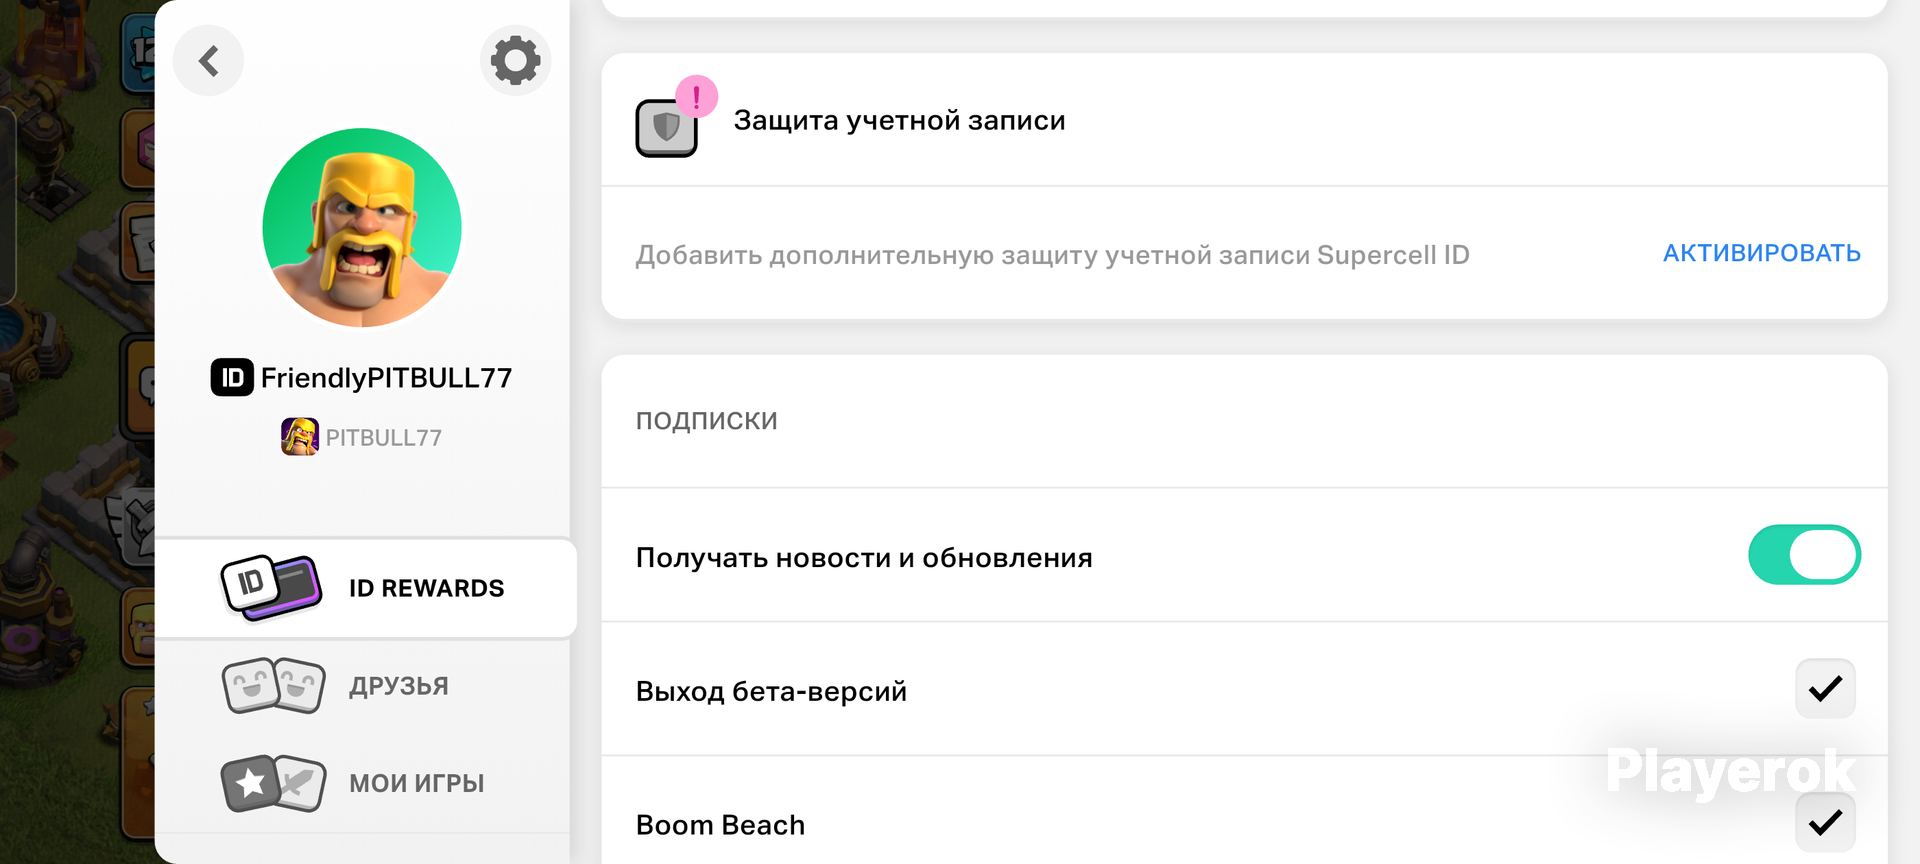The width and height of the screenshot is (1920, 864).
Task: Toggle Получать новости и обновления switch
Action: (x=1804, y=555)
